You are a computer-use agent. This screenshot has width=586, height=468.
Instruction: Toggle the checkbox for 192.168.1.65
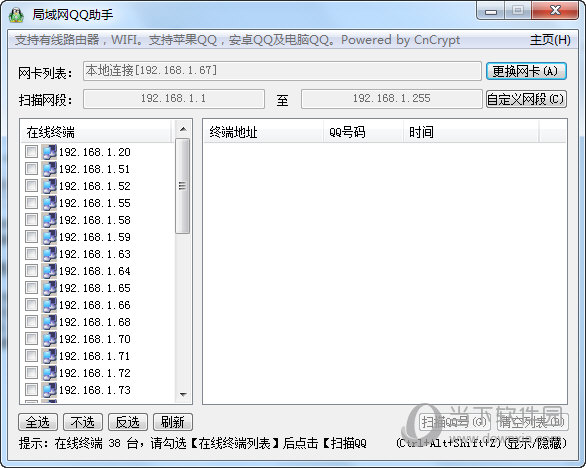[31, 288]
